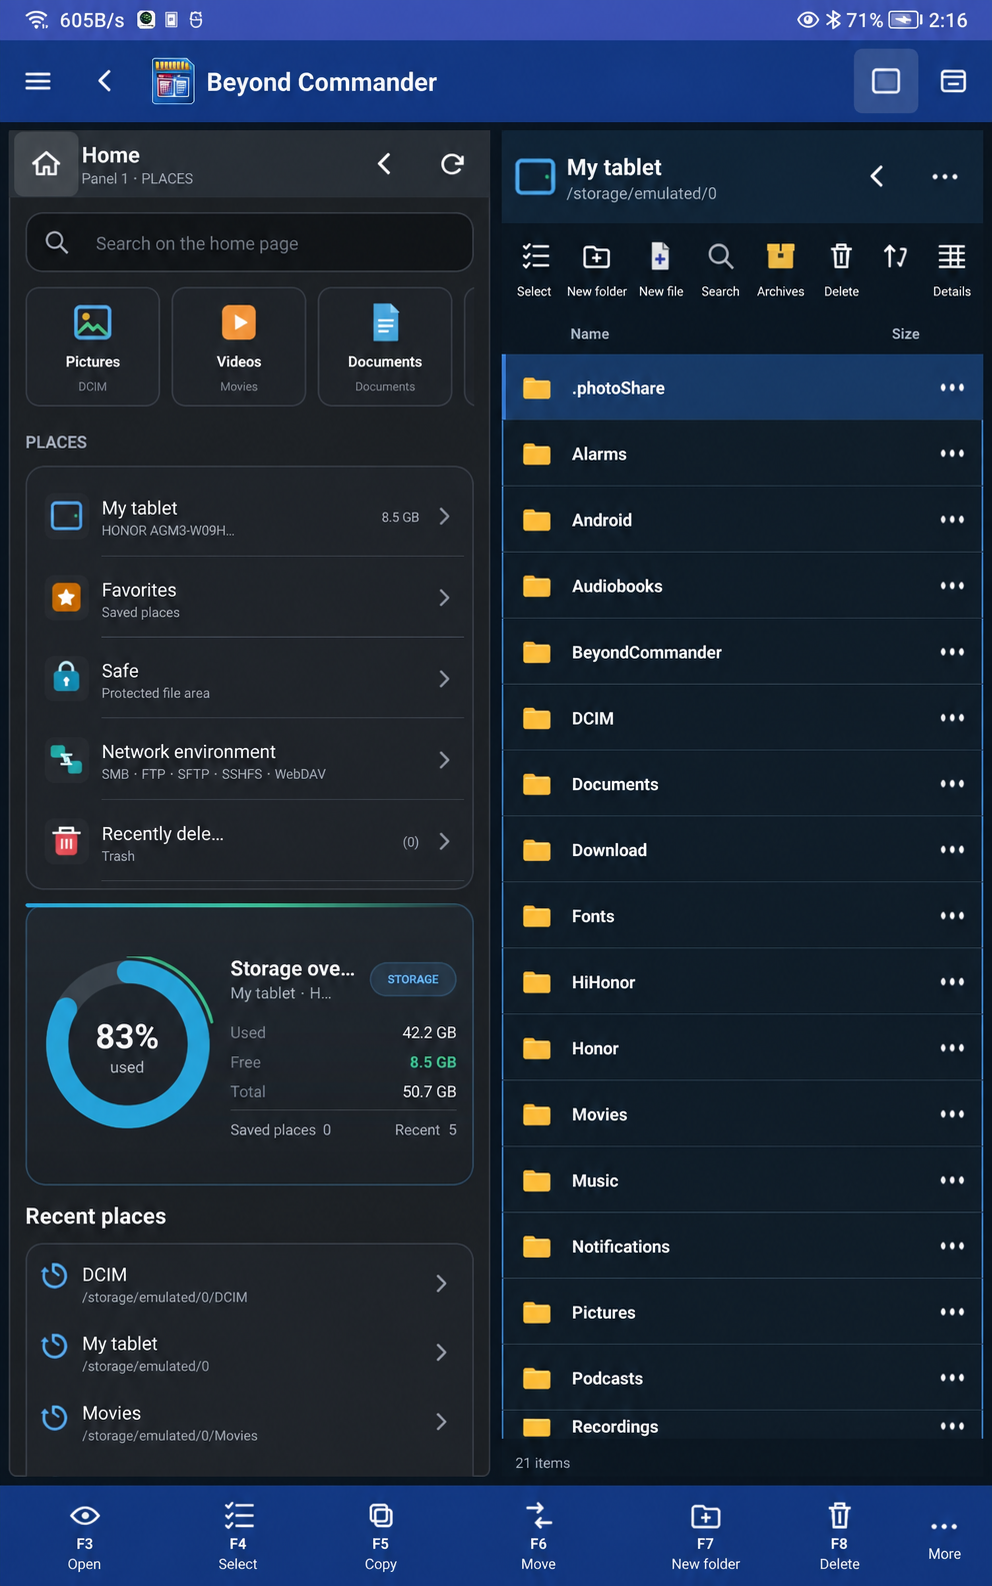Image resolution: width=992 pixels, height=1586 pixels.
Task: Open the Notifications folder
Action: 743,1246
